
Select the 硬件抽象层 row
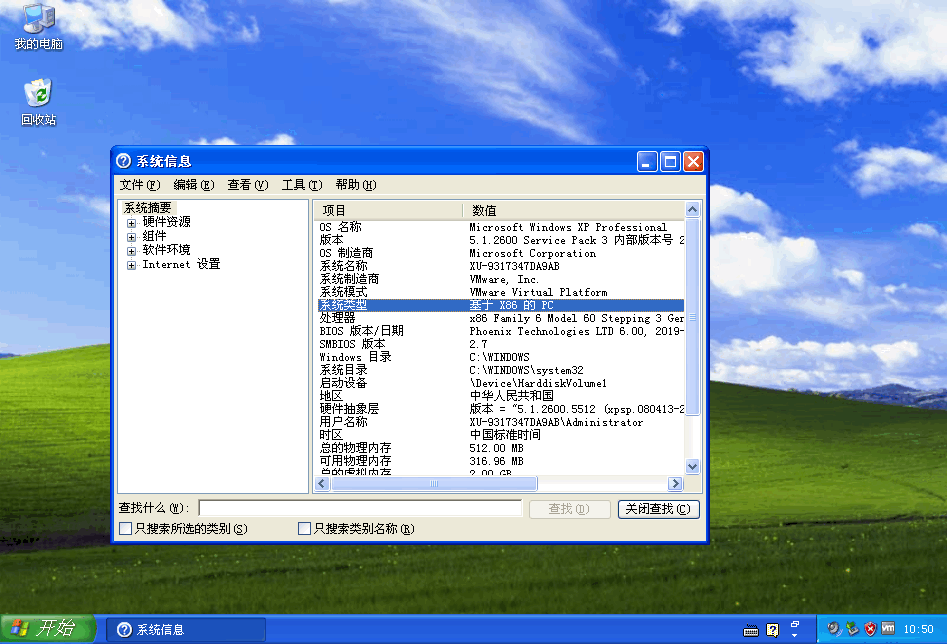[501, 410]
